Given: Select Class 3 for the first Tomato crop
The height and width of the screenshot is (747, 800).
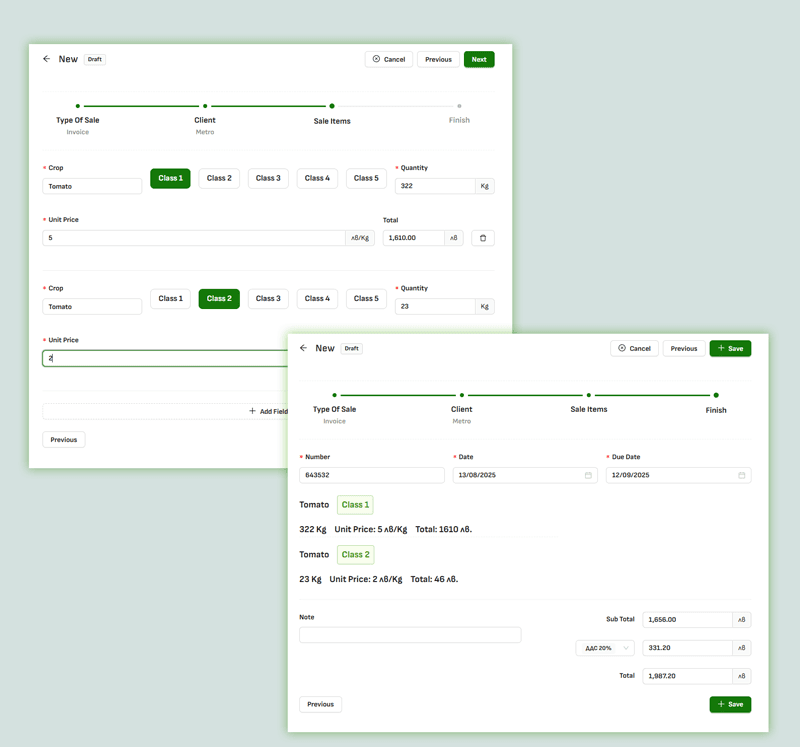Looking at the screenshot, I should tap(268, 178).
